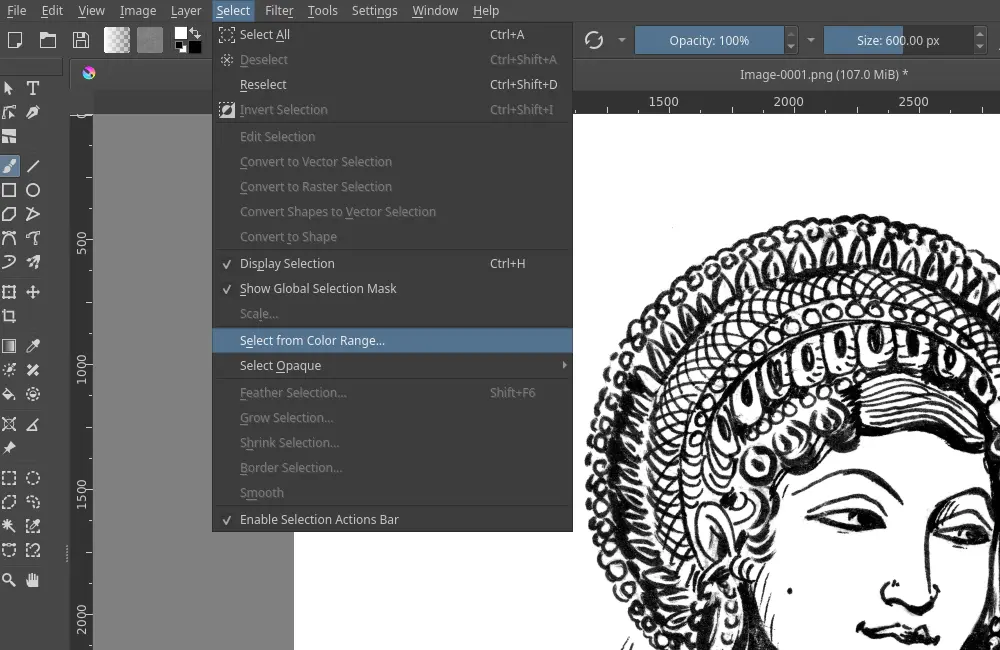Click the white foreground color swatch
Screen dimensions: 1000x650
[180, 33]
